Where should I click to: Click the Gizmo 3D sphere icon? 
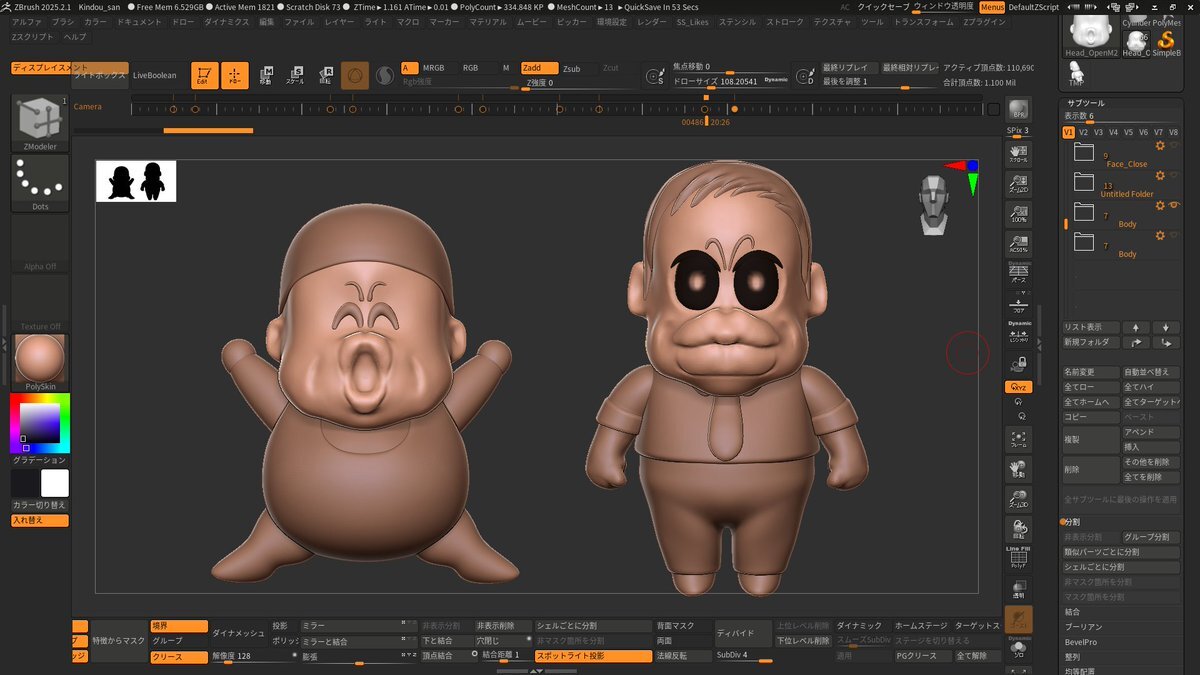click(x=355, y=75)
